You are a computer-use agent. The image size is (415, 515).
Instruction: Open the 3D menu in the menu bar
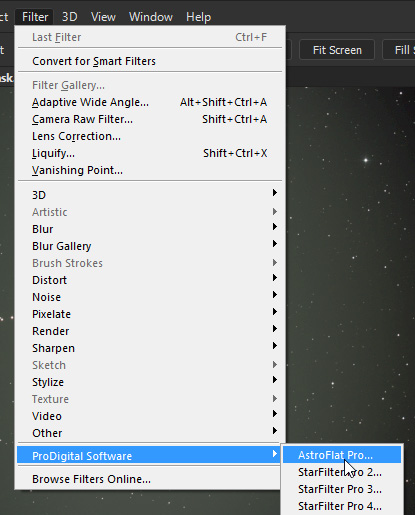pos(70,17)
